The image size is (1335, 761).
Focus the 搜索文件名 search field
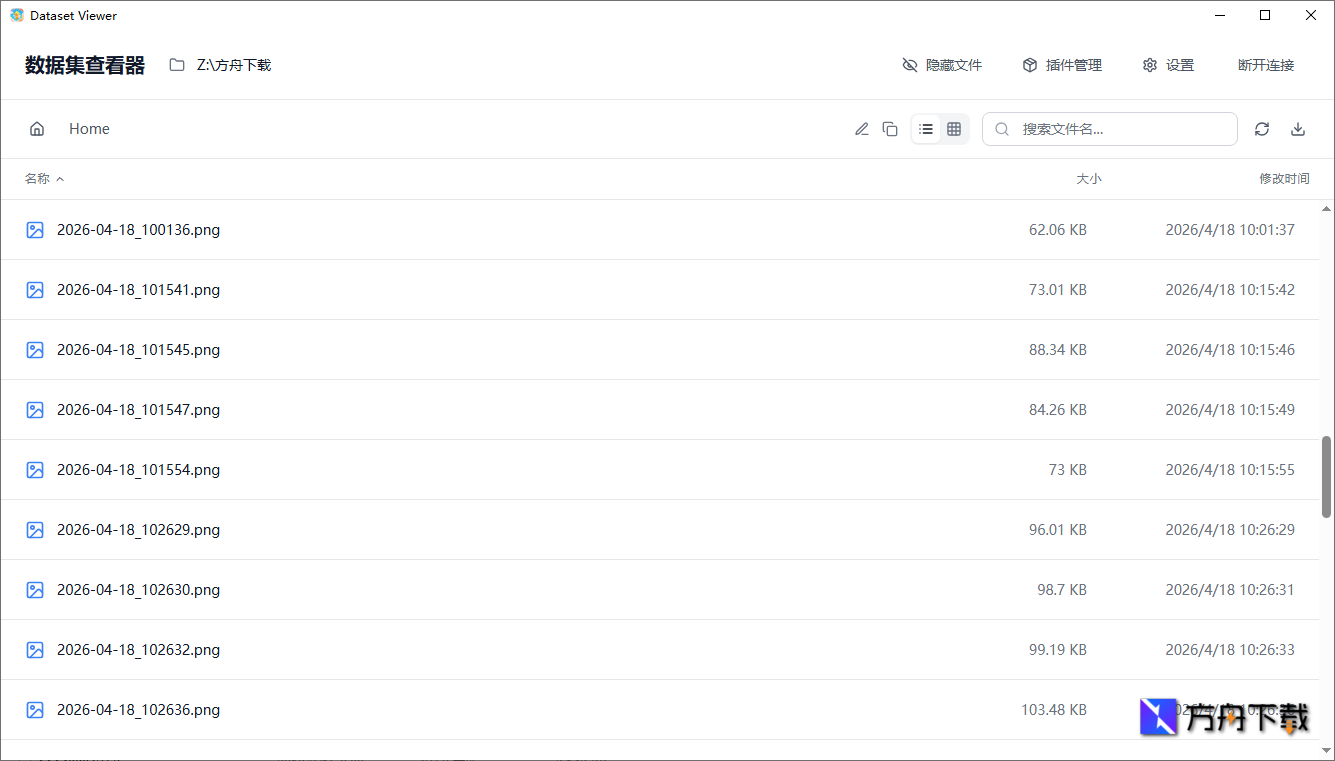(x=1120, y=129)
